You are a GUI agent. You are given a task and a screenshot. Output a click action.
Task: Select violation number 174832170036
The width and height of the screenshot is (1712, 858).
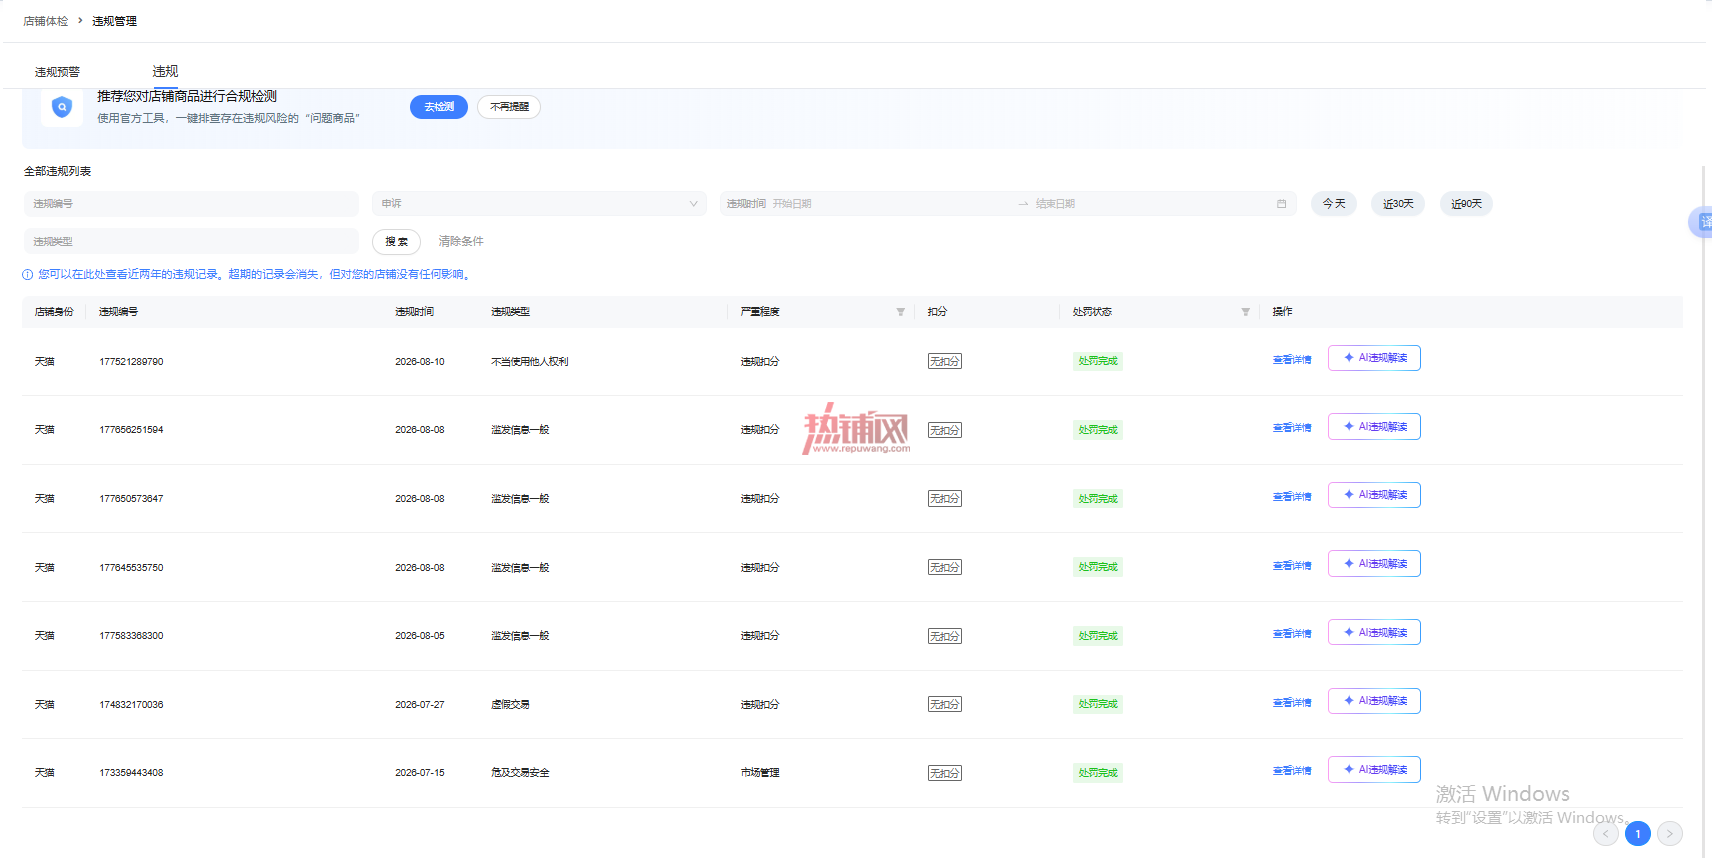[131, 705]
